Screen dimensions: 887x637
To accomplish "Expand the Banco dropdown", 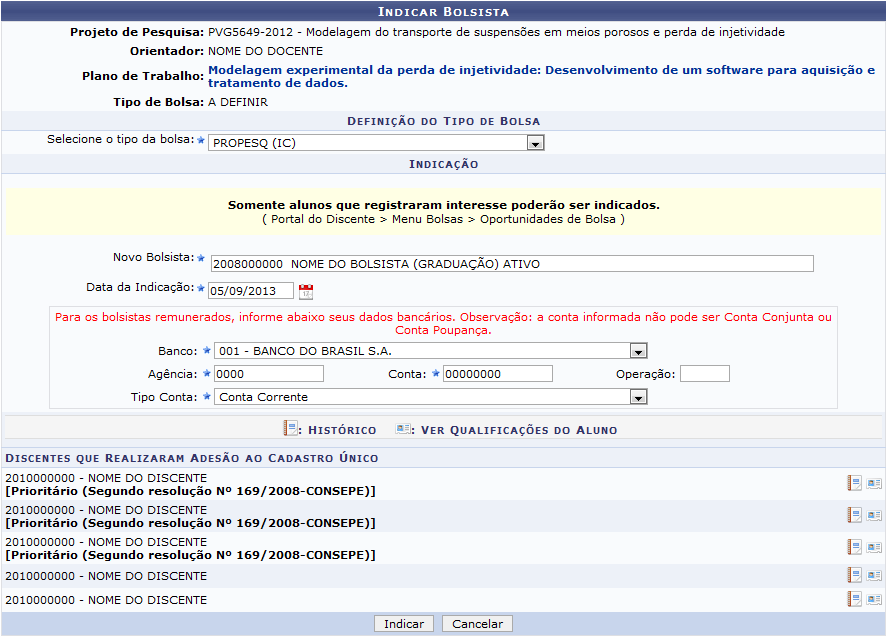I will tap(638, 351).
